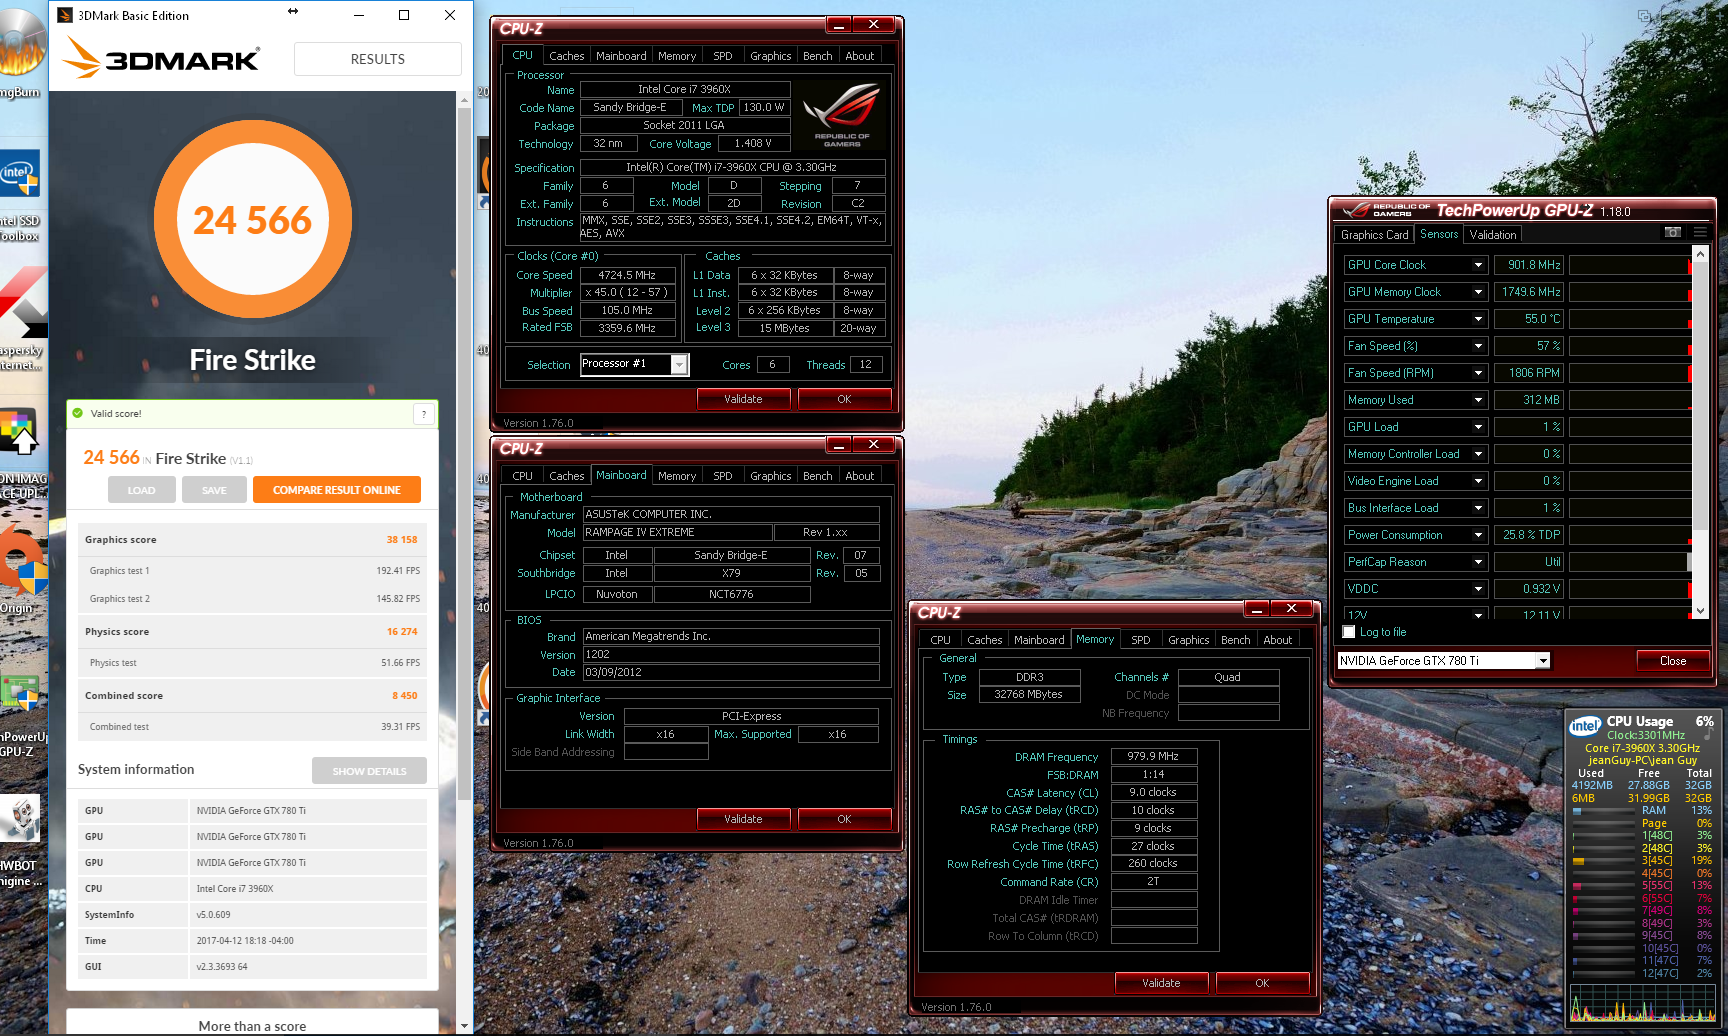Open the ImgBurn desktop icon
The width and height of the screenshot is (1728, 1036).
(20, 50)
